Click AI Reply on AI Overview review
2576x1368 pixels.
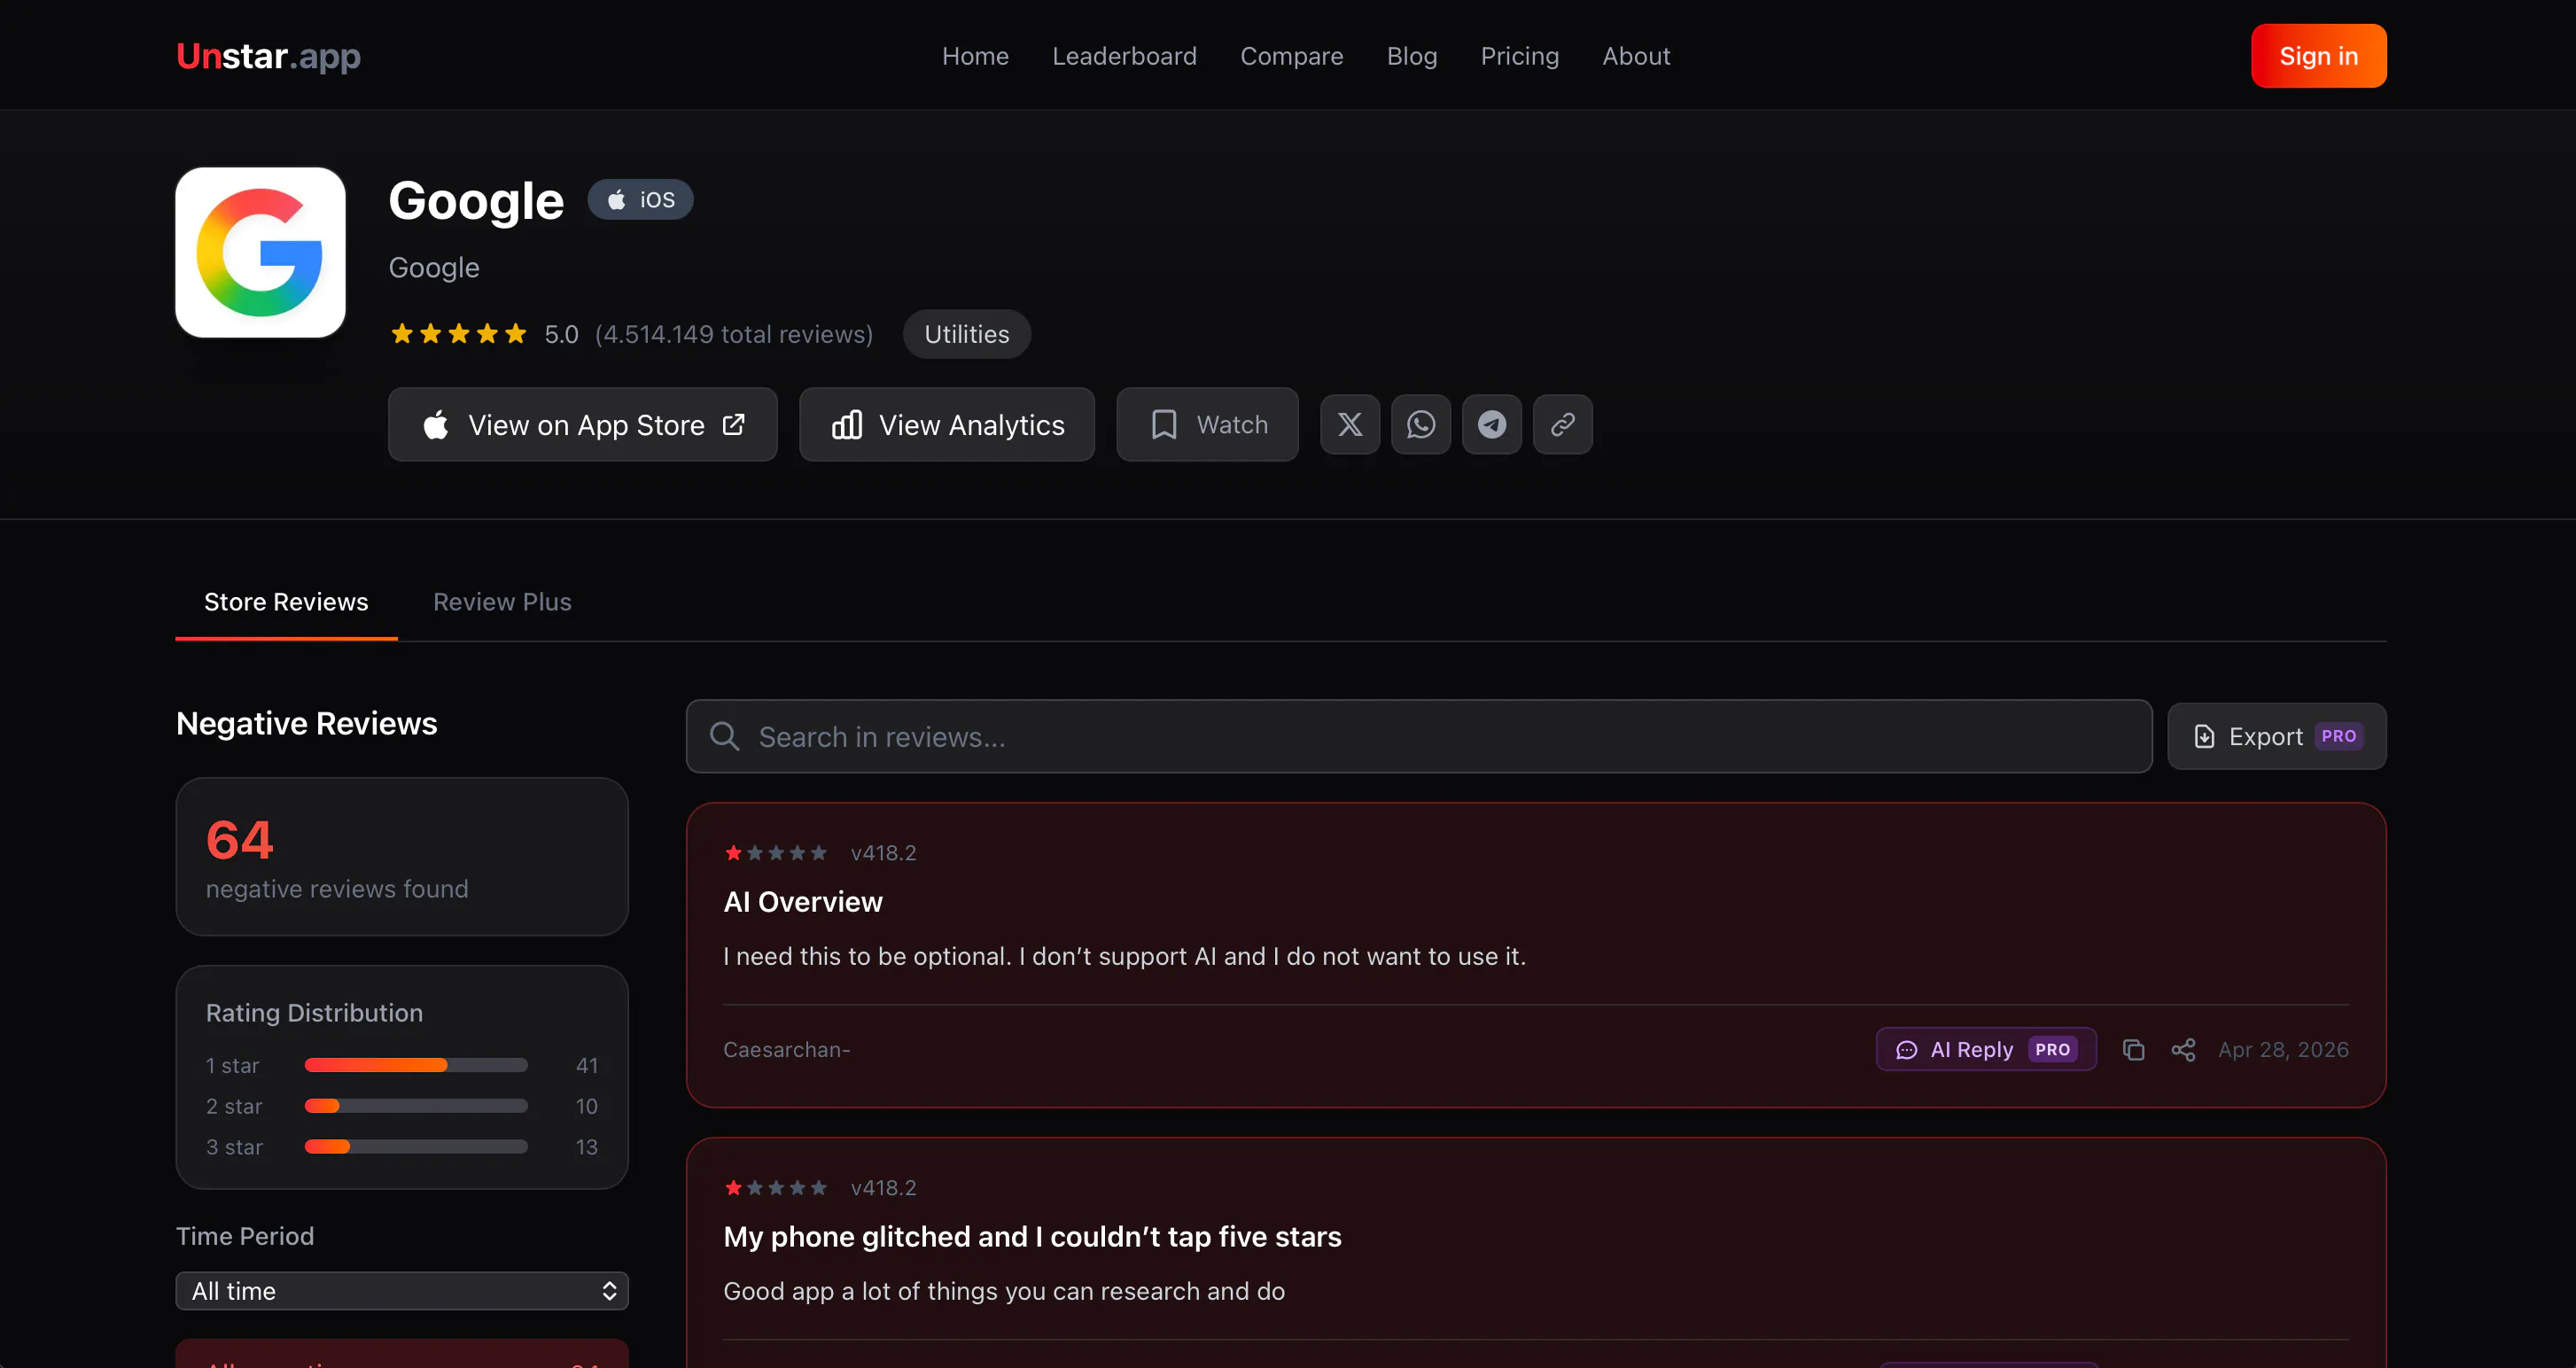(1986, 1049)
